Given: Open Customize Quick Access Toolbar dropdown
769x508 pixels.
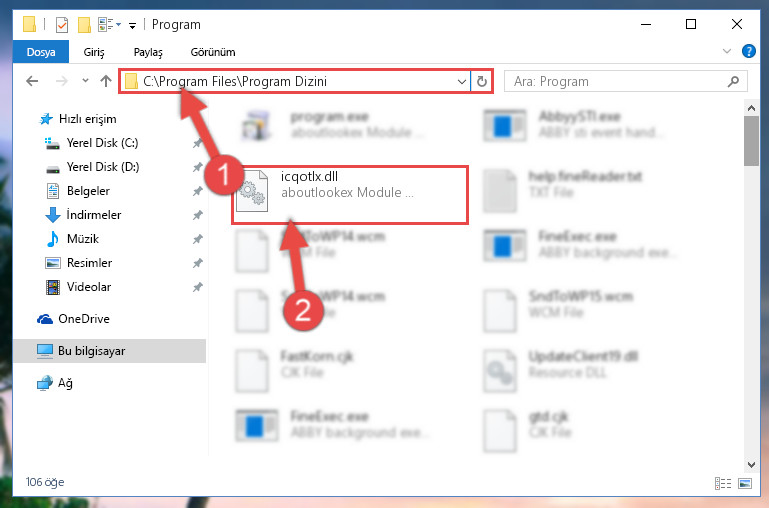Looking at the screenshot, I should click(x=132, y=25).
